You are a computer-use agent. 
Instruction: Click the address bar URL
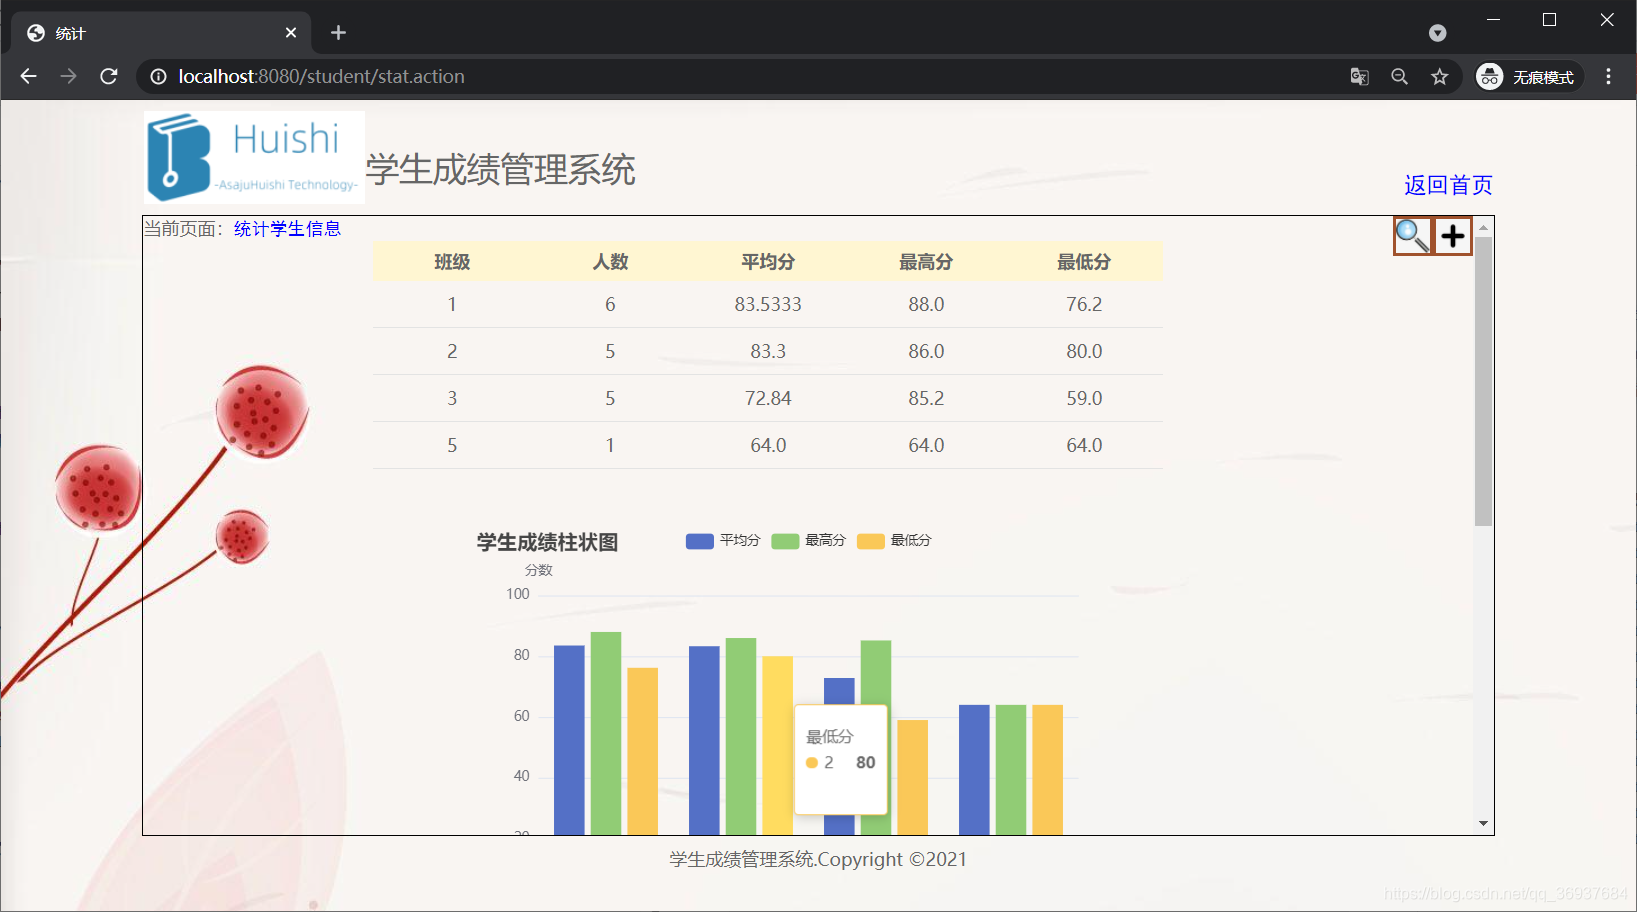coord(321,76)
